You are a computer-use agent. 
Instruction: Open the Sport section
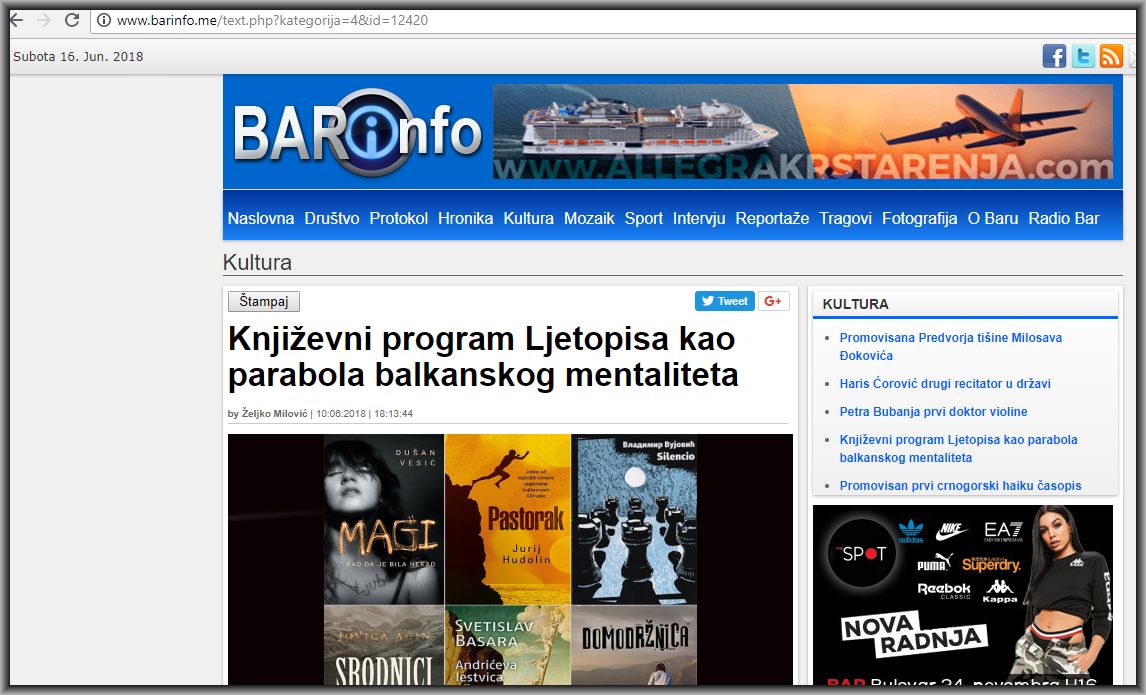[x=644, y=219]
